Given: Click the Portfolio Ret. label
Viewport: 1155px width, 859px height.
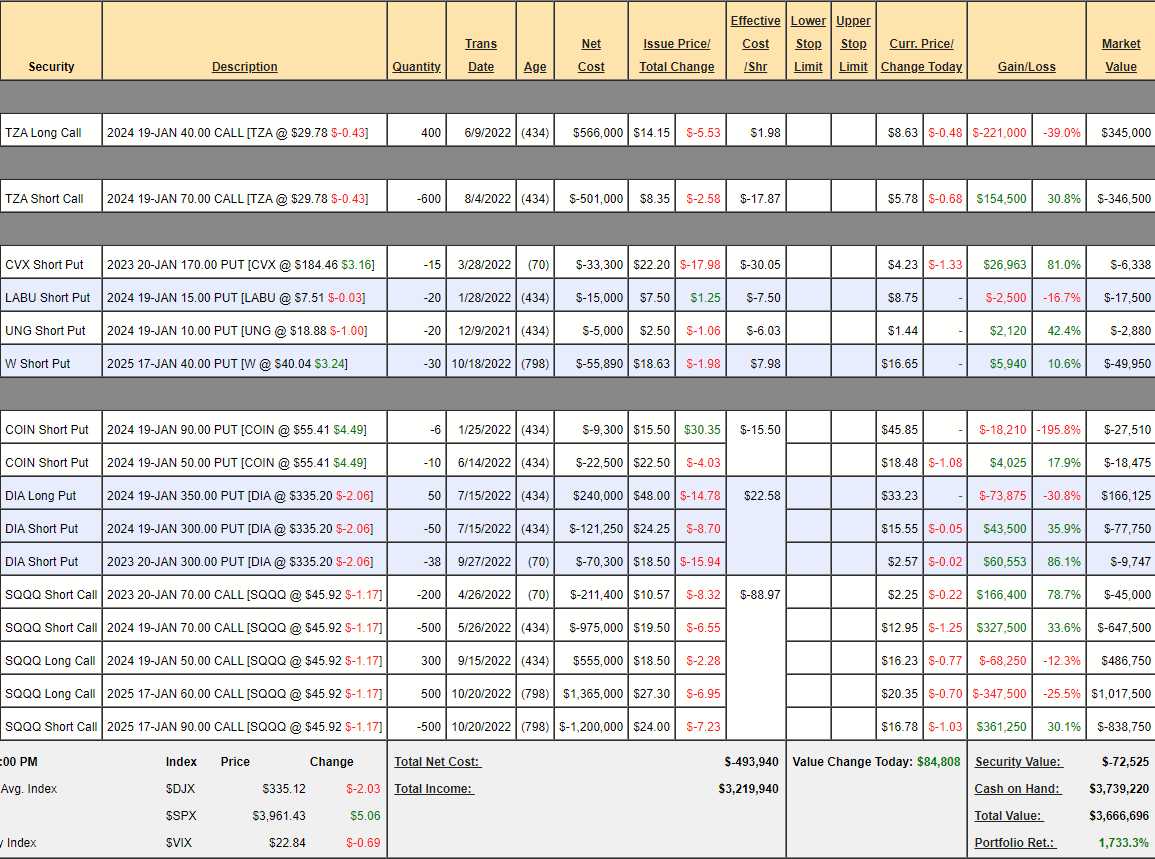Looking at the screenshot, I should click(1014, 843).
